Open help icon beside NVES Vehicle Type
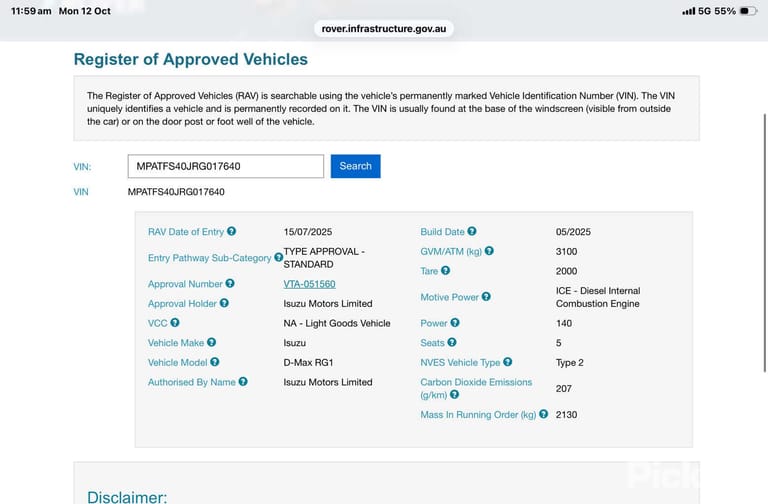Screen dimensions: 768x504 click(507, 361)
